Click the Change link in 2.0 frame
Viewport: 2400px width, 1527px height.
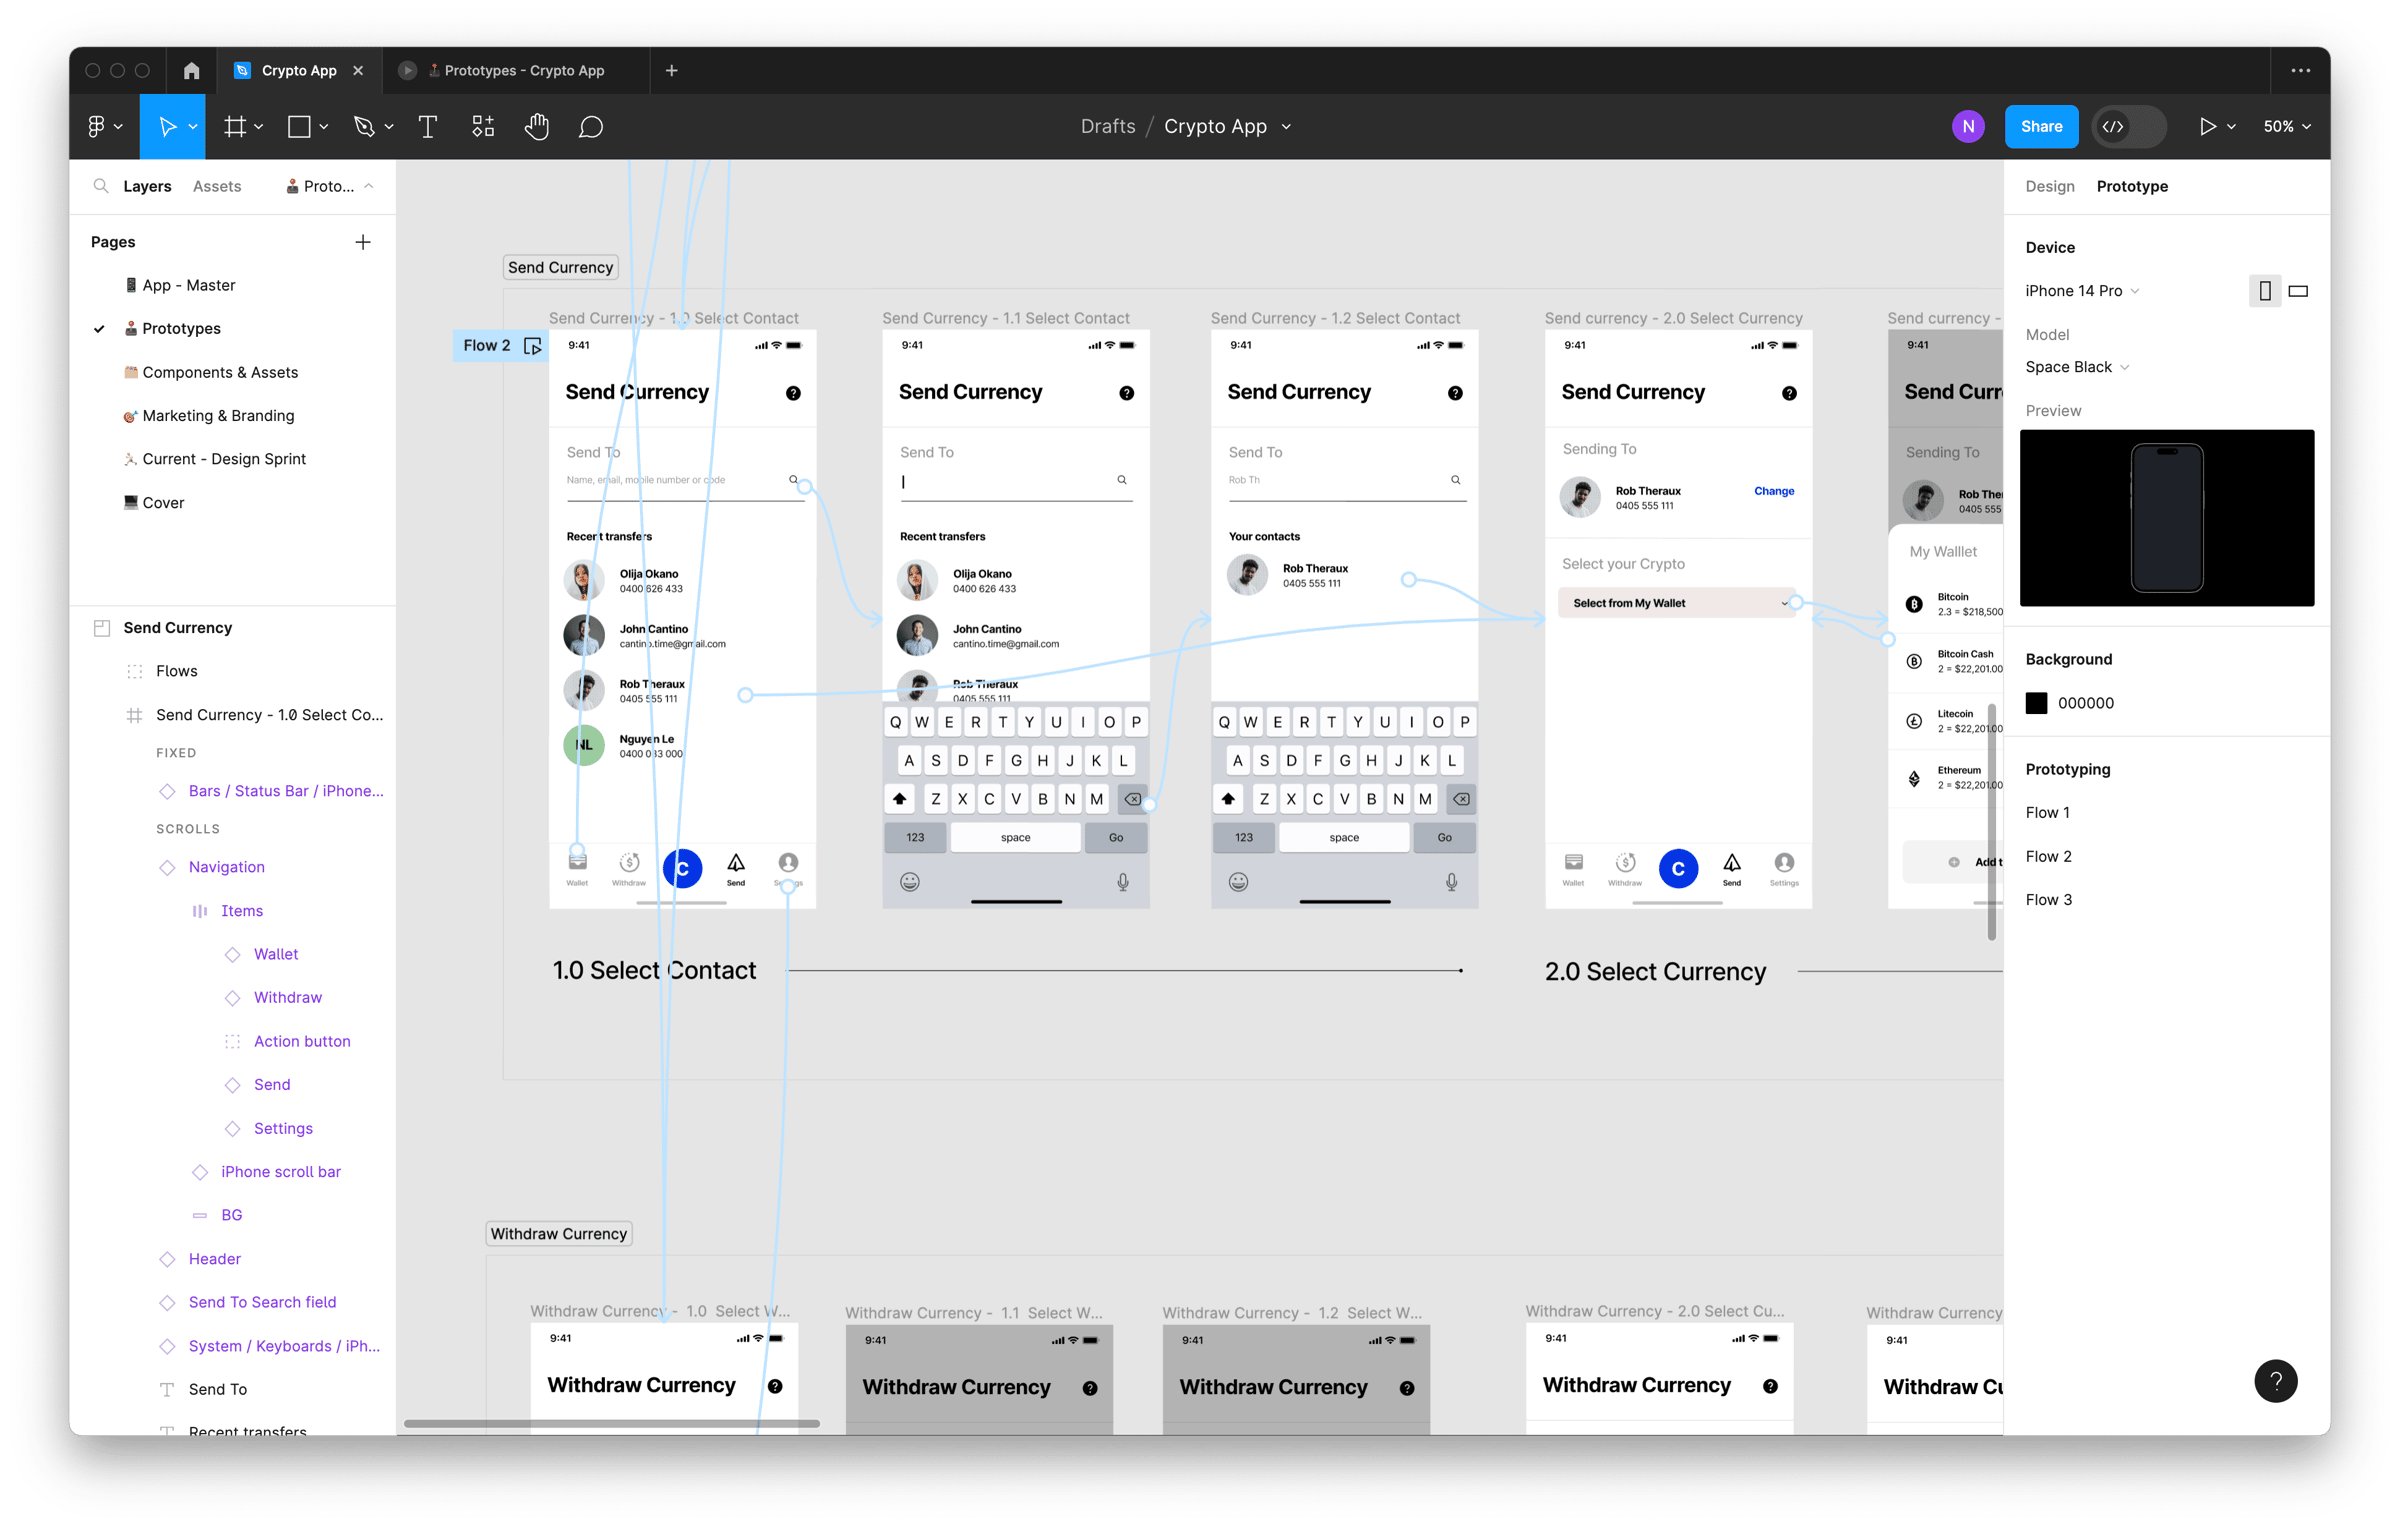tap(1773, 491)
